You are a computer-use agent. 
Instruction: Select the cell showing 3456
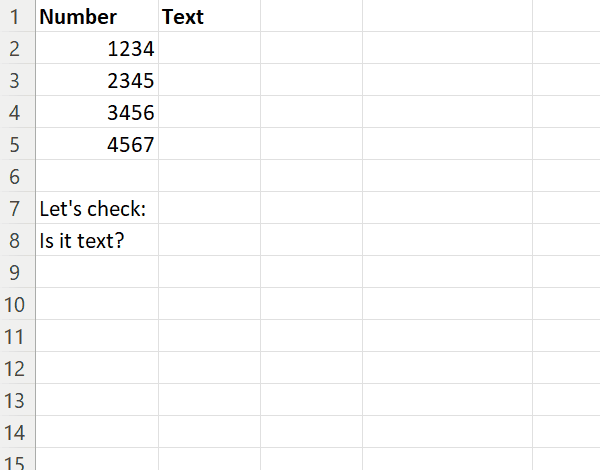[96, 112]
